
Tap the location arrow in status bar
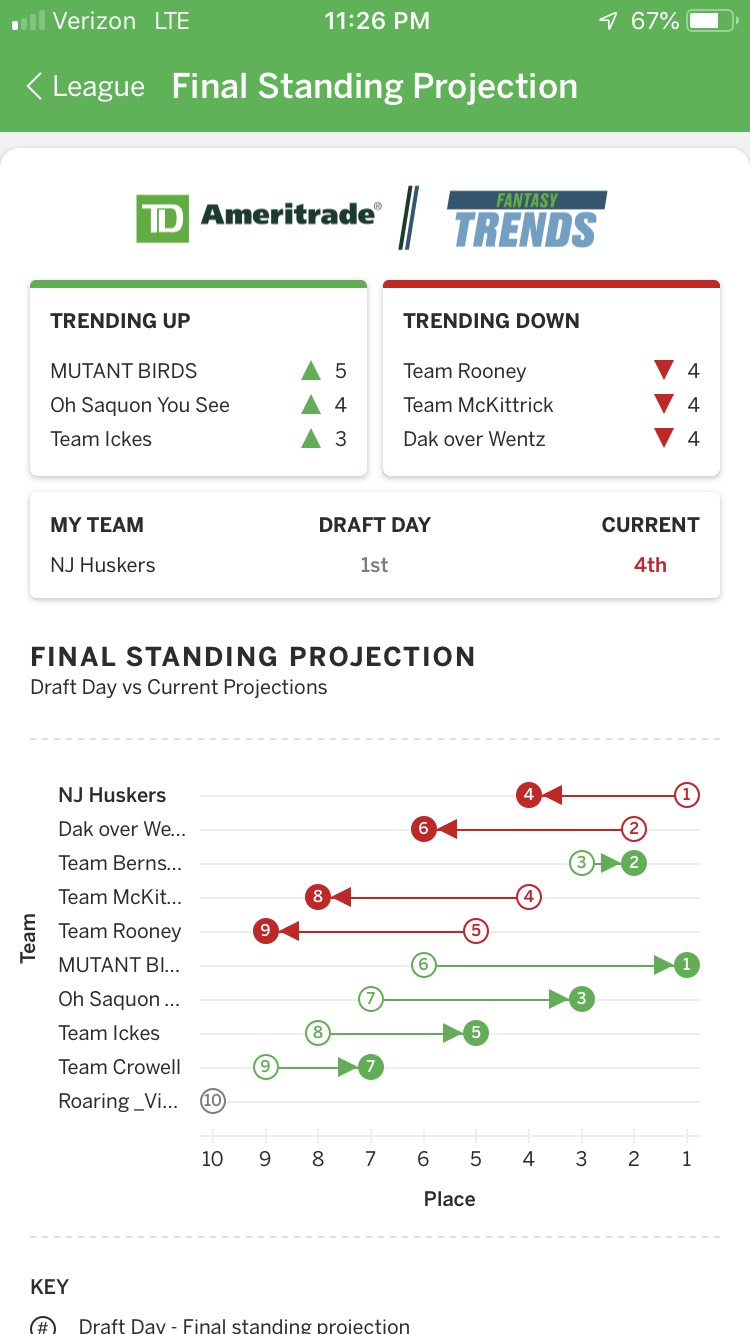(607, 21)
